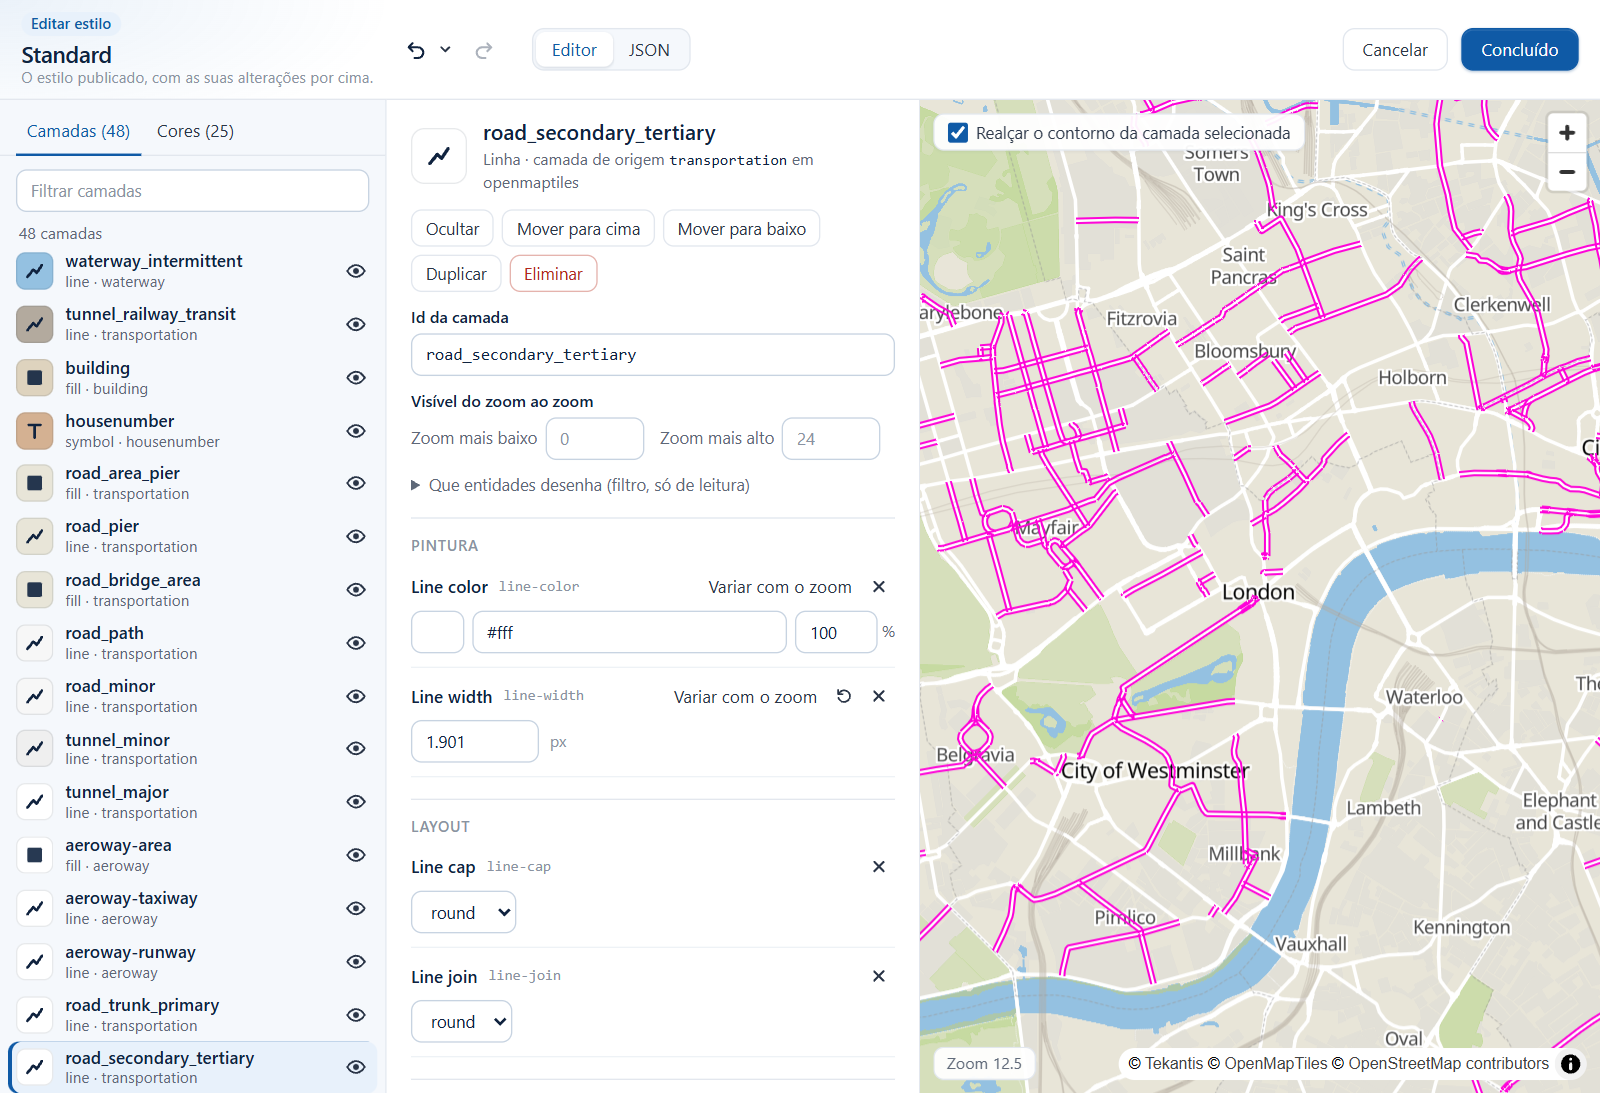Switch to the Camadas (48) tab

coord(78,131)
